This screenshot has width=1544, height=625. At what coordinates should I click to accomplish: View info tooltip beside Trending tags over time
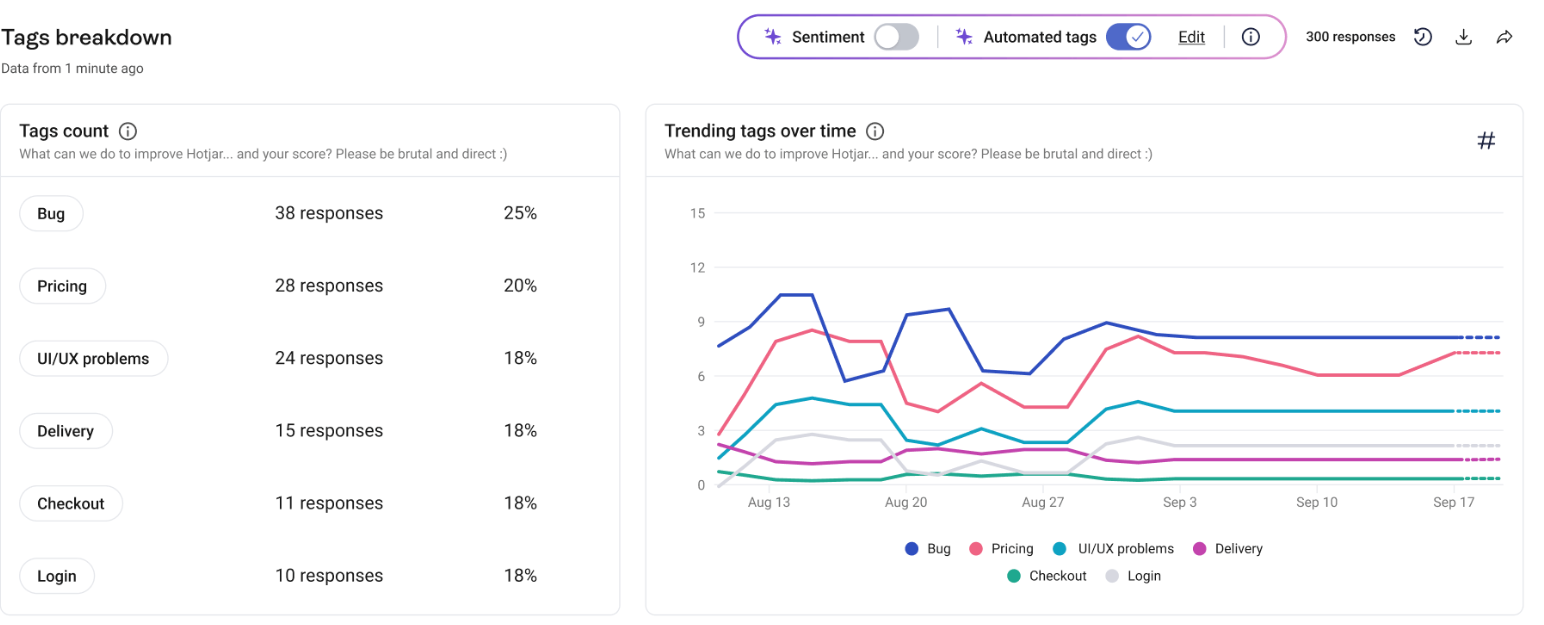tap(875, 131)
